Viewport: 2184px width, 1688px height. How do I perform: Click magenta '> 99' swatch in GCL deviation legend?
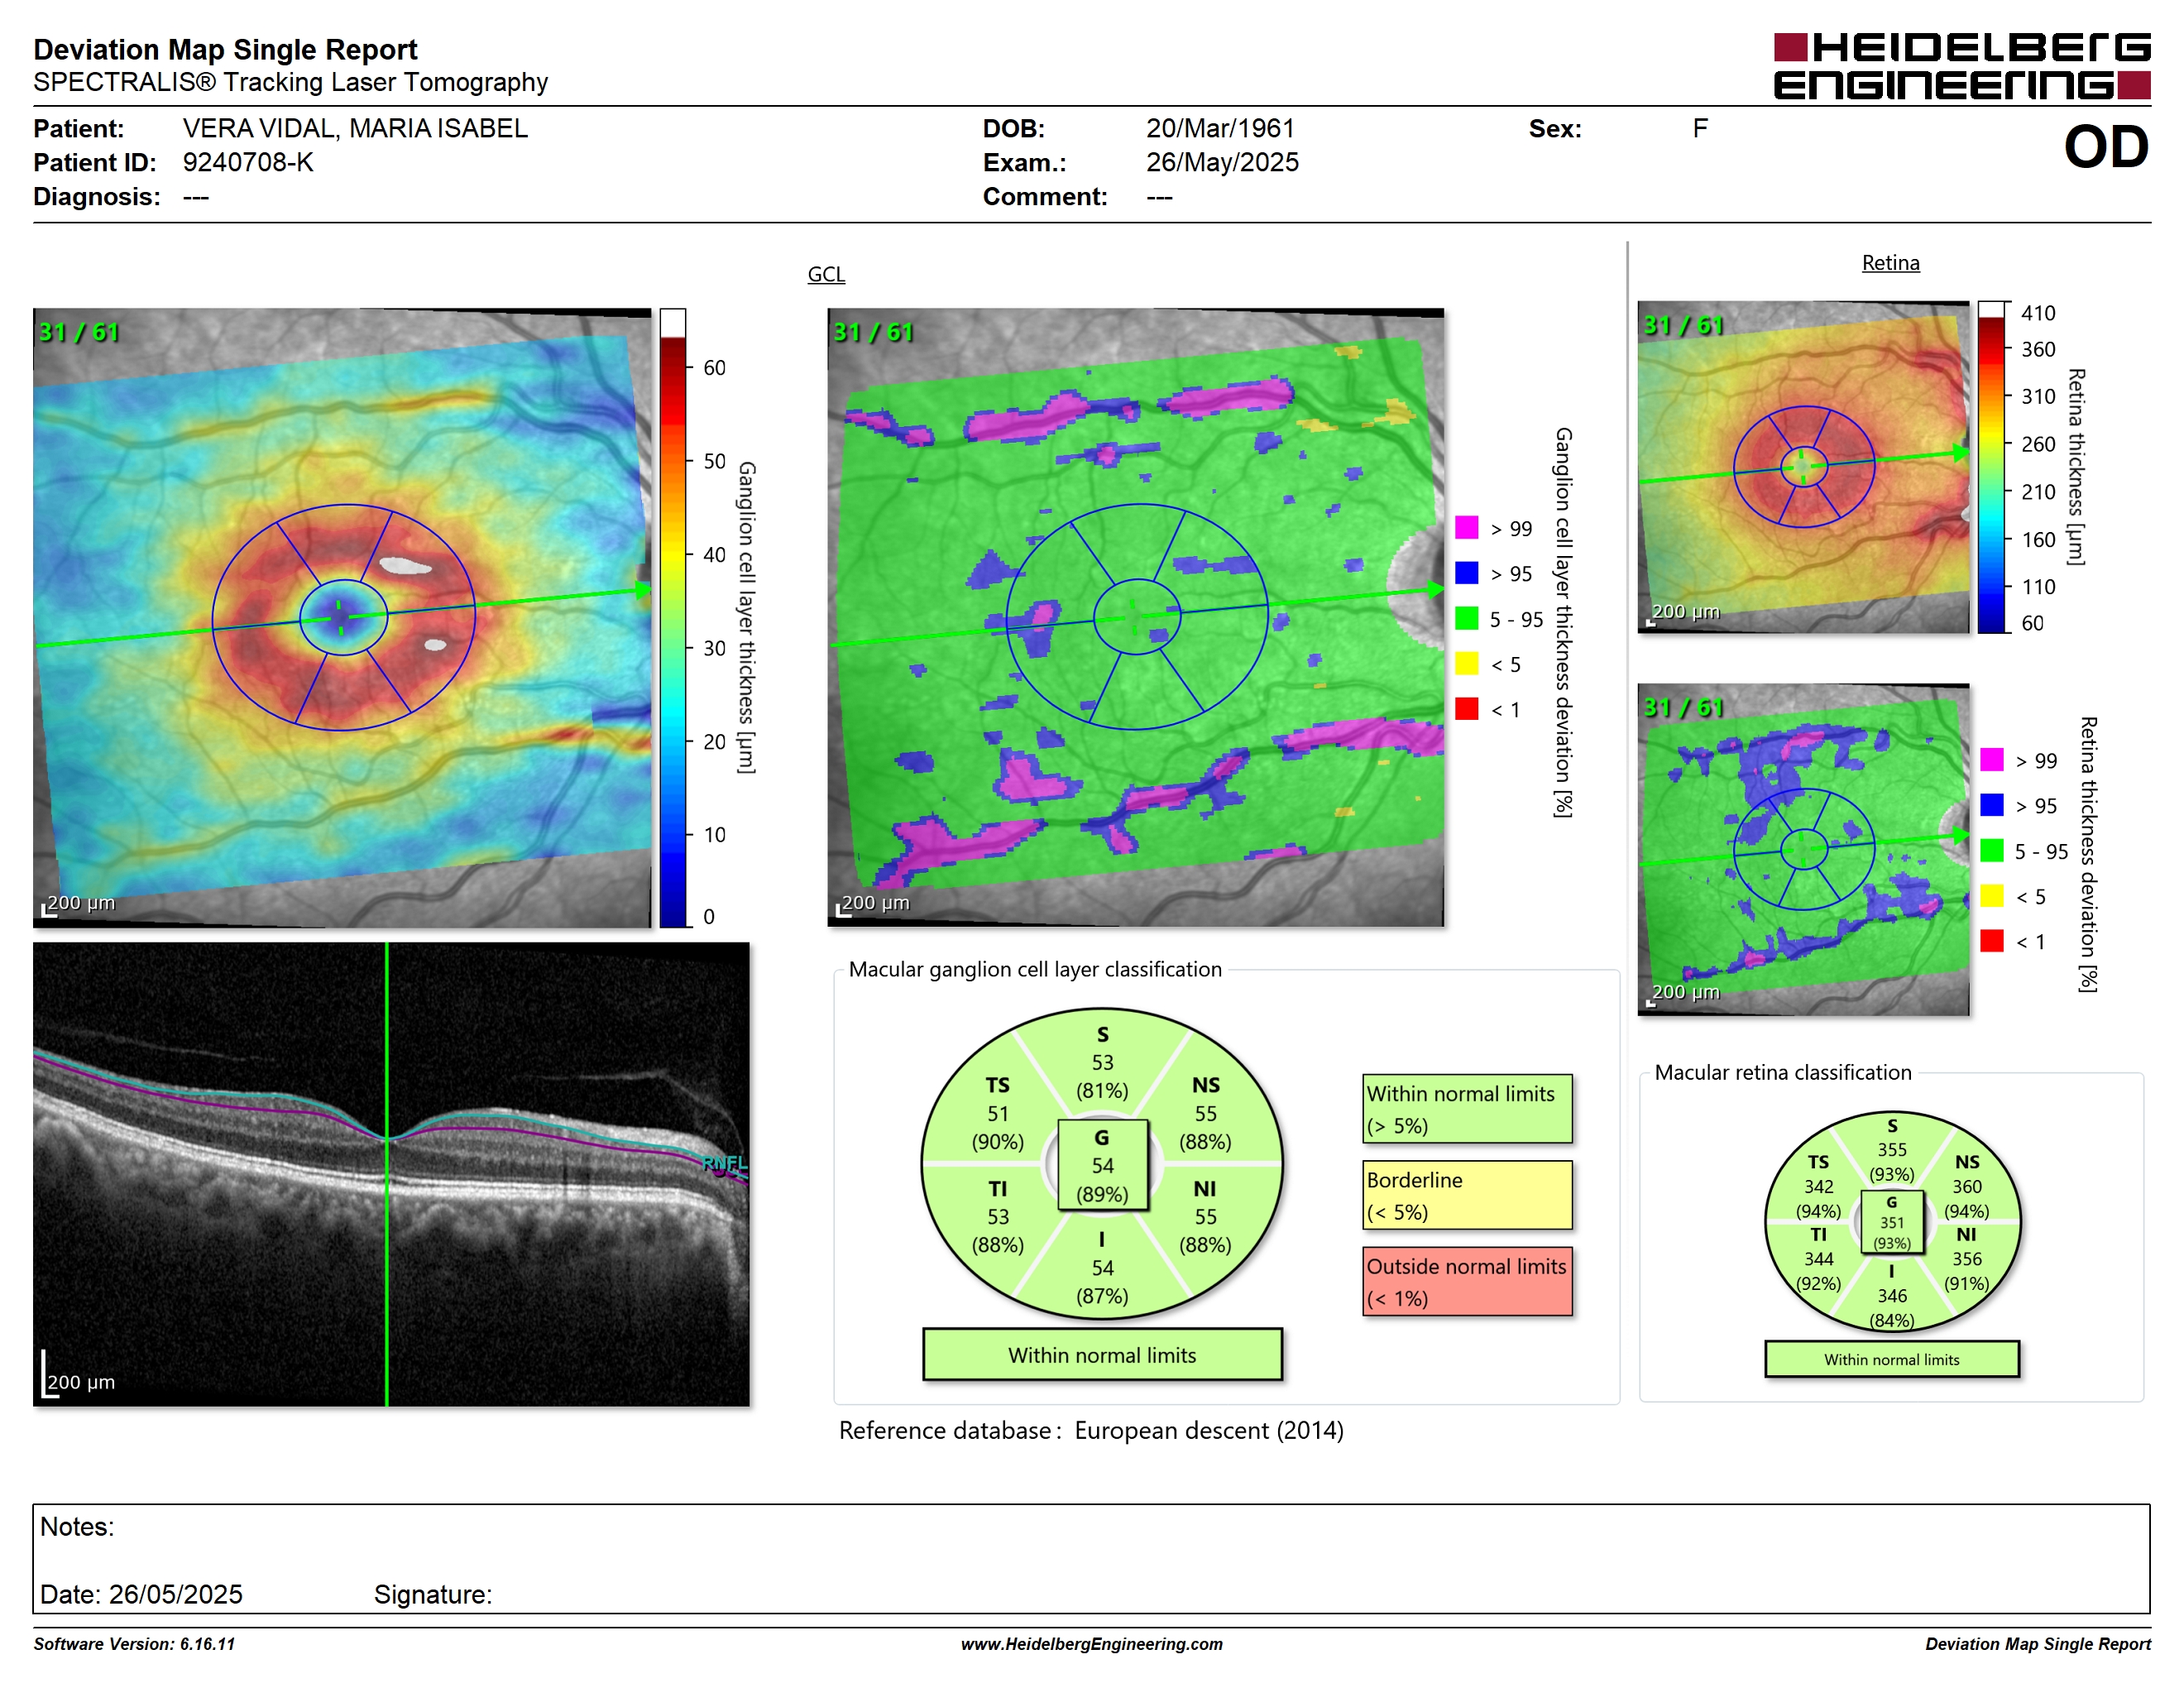click(1467, 527)
